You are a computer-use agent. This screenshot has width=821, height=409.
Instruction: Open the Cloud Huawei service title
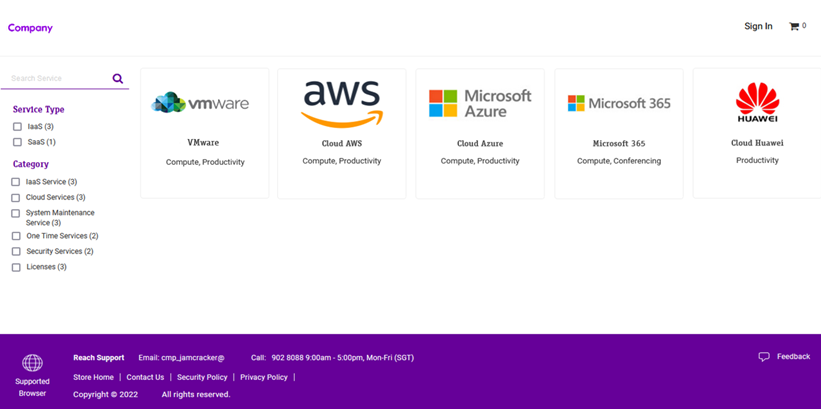pyautogui.click(x=758, y=143)
